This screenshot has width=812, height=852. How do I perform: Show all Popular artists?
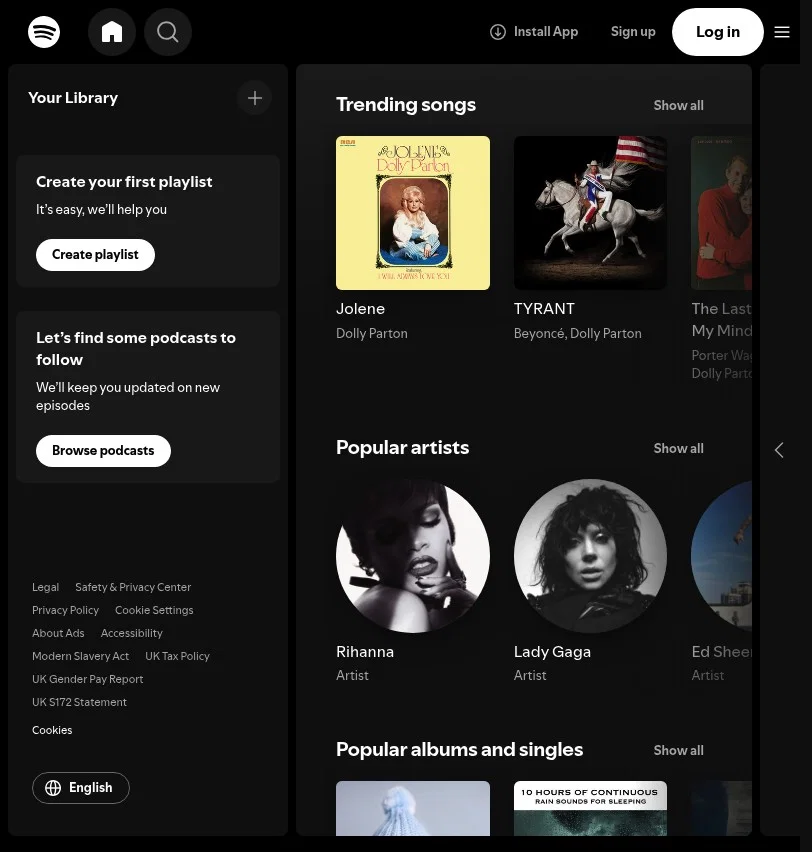click(678, 448)
